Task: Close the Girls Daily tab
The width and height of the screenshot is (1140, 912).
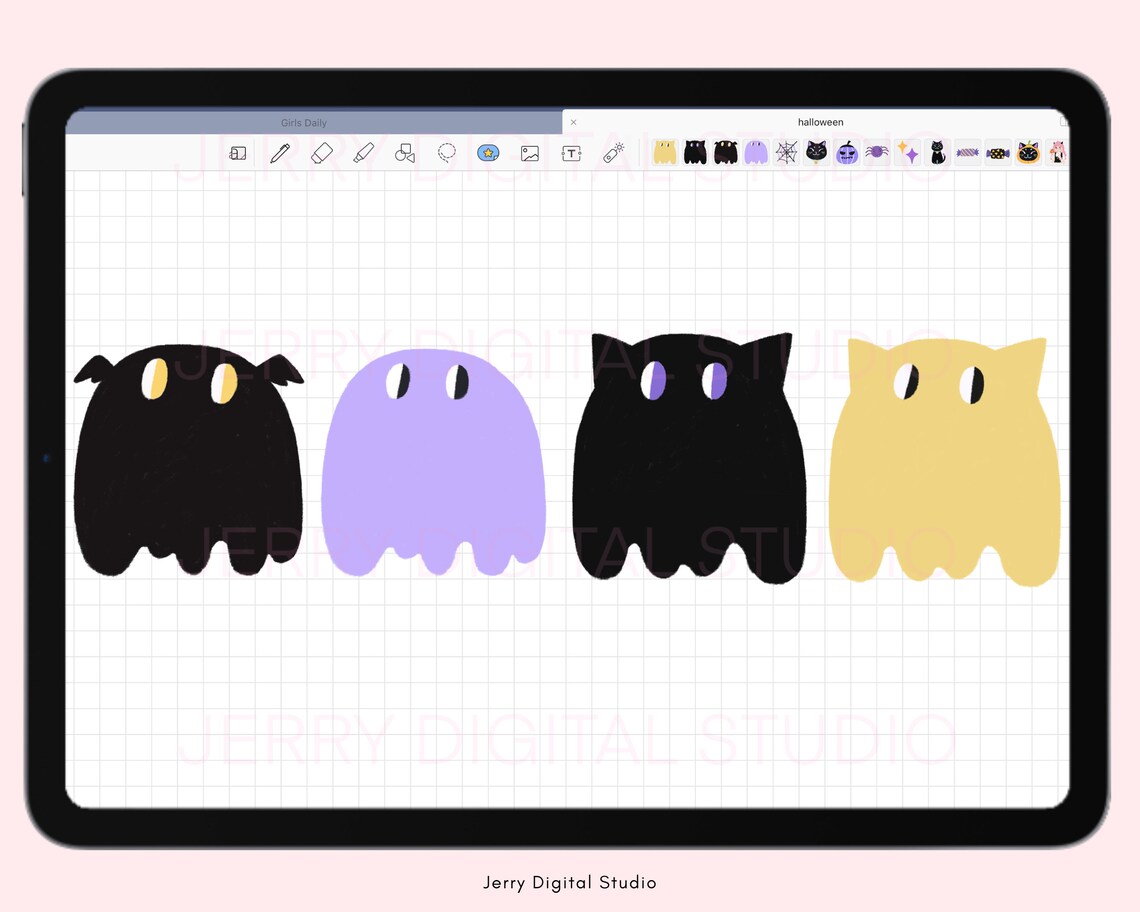Action: click(573, 121)
